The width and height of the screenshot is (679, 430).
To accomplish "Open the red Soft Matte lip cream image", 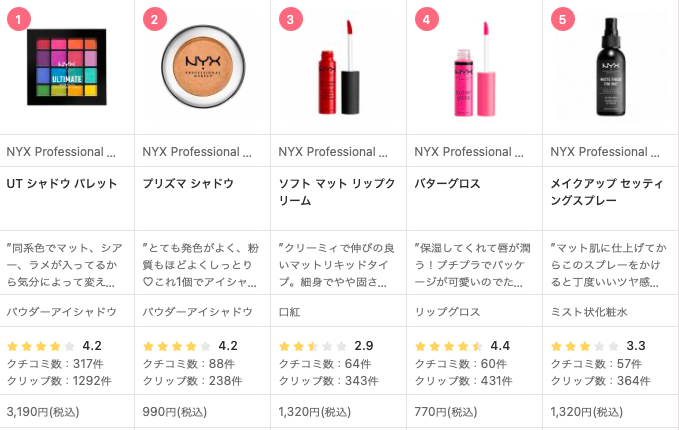I will click(339, 68).
